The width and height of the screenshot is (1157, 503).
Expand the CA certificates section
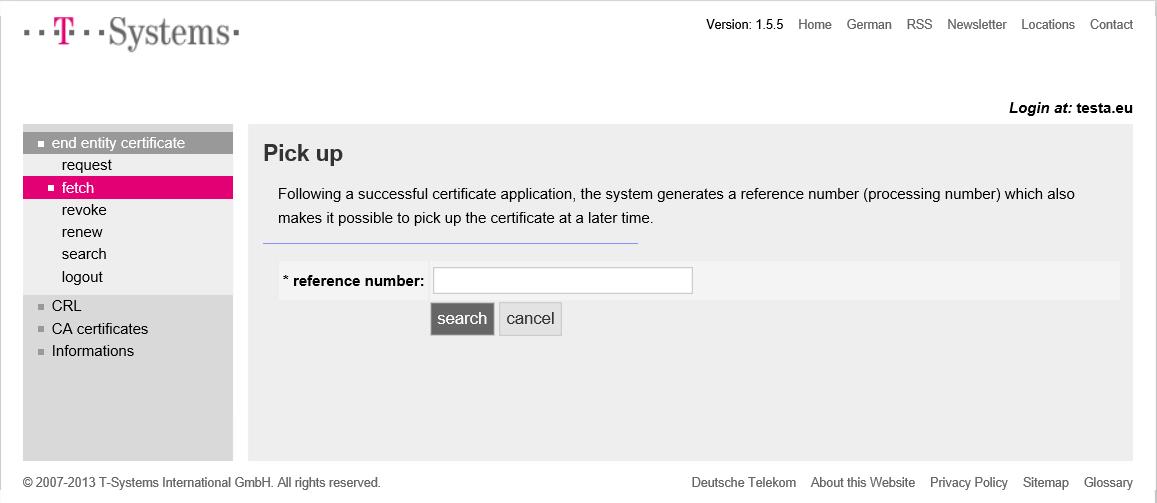pyautogui.click(x=99, y=329)
